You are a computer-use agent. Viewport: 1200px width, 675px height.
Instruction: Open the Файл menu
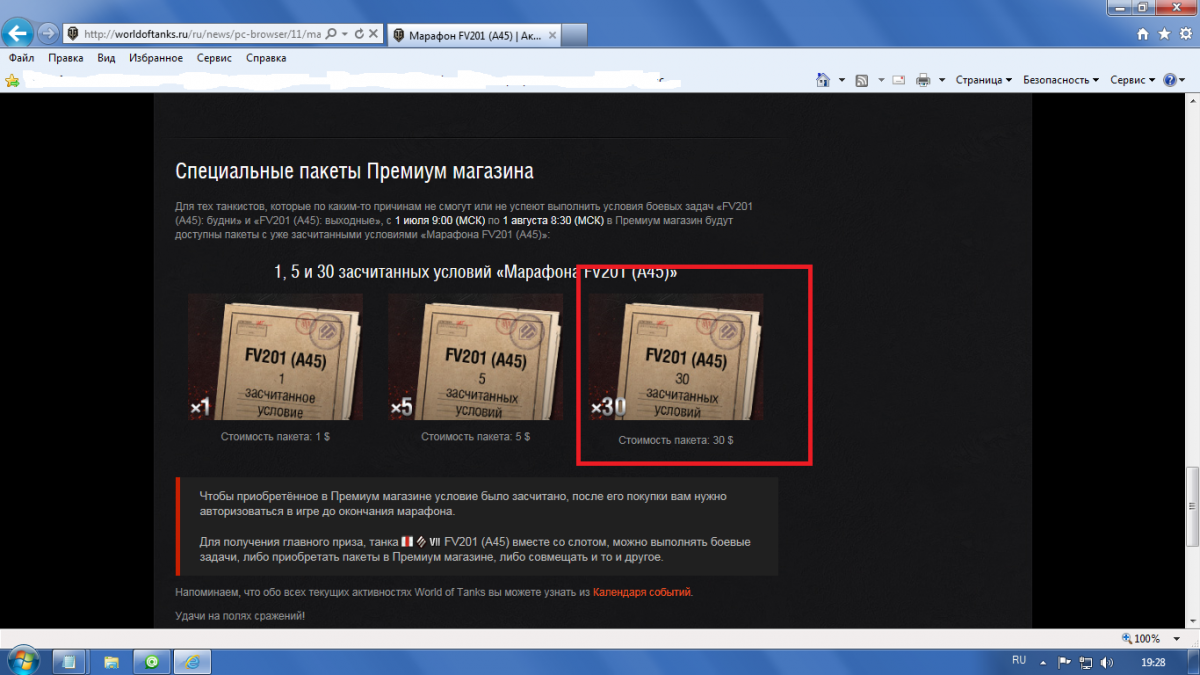21,58
